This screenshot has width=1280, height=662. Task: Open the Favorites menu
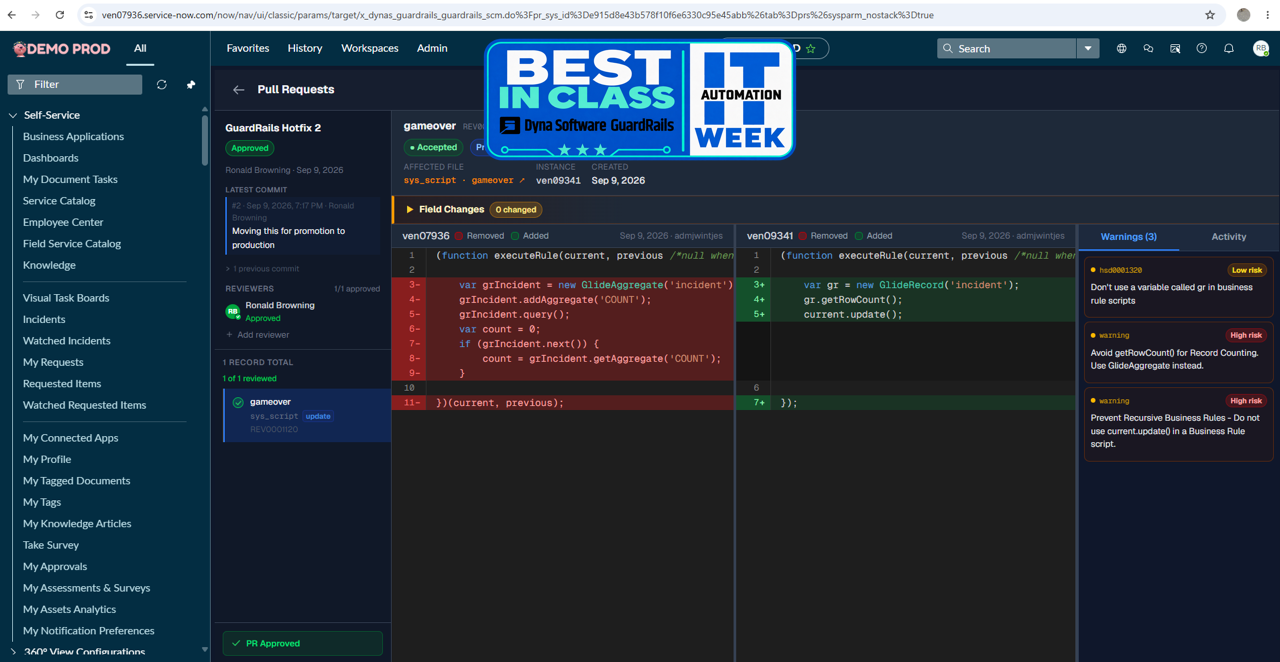248,48
